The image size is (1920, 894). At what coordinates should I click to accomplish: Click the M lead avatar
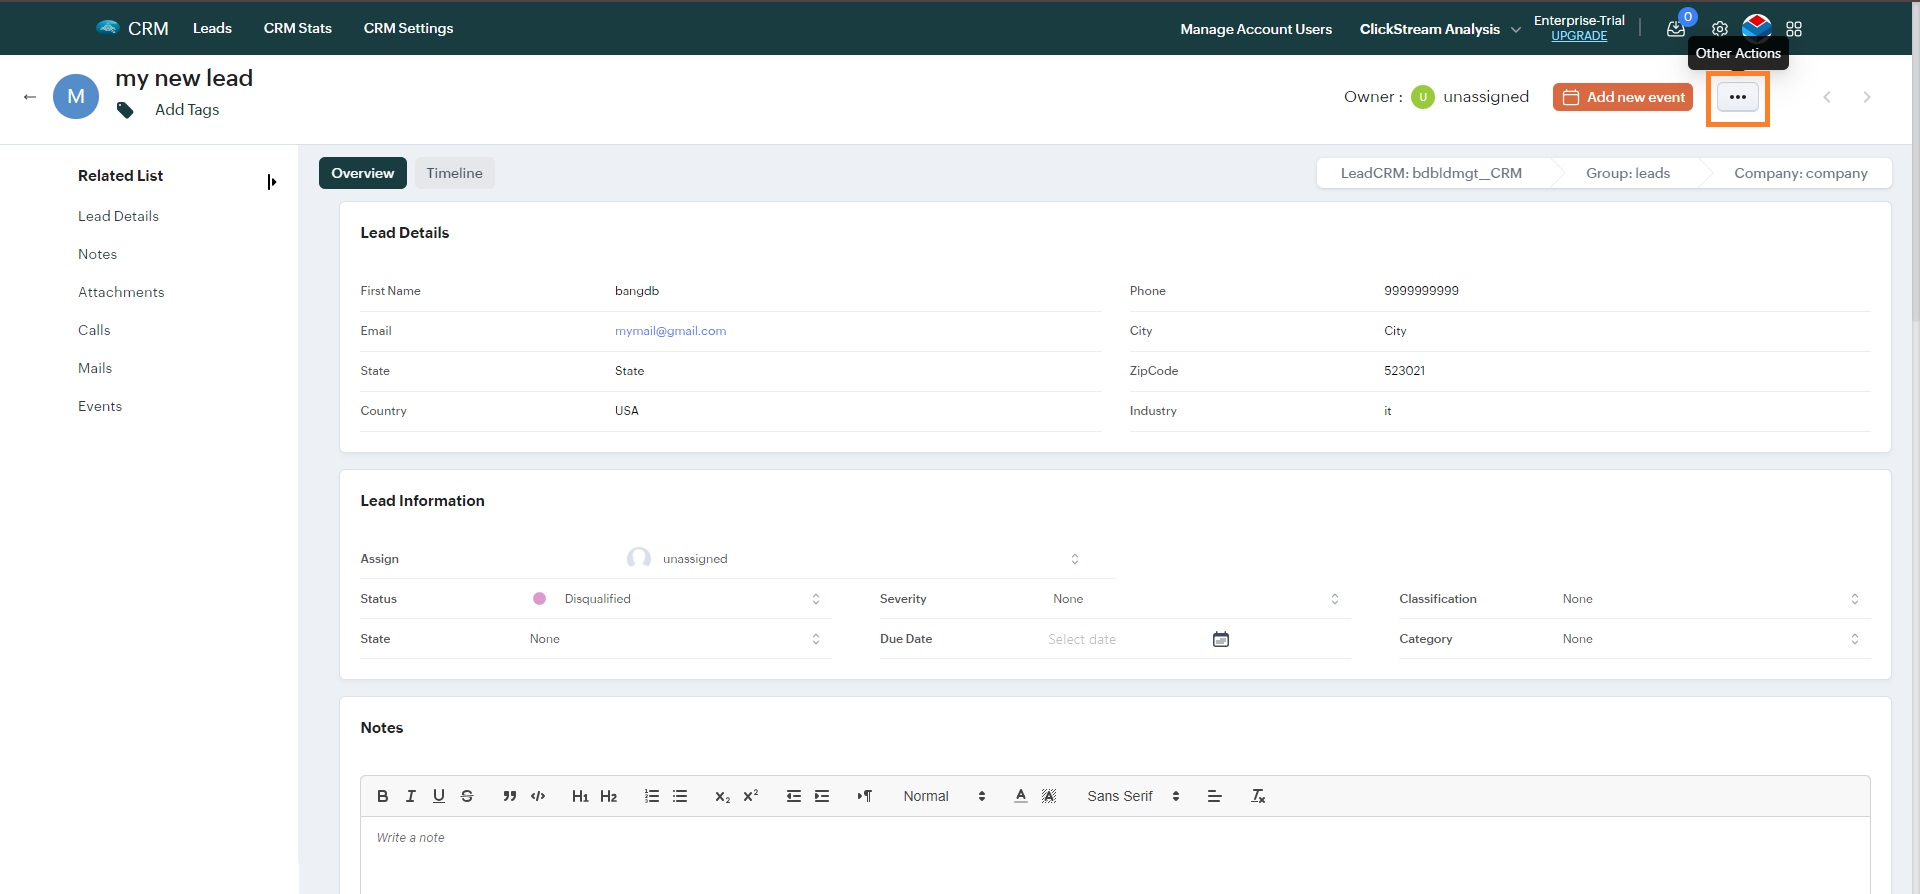coord(76,97)
